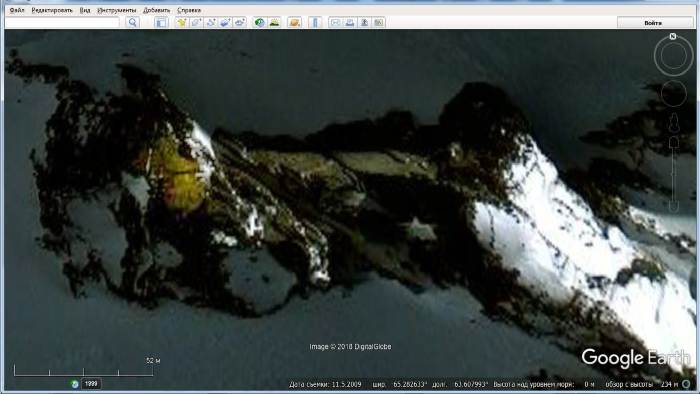
Task: Click the Войти sign-in button
Action: 653,22
